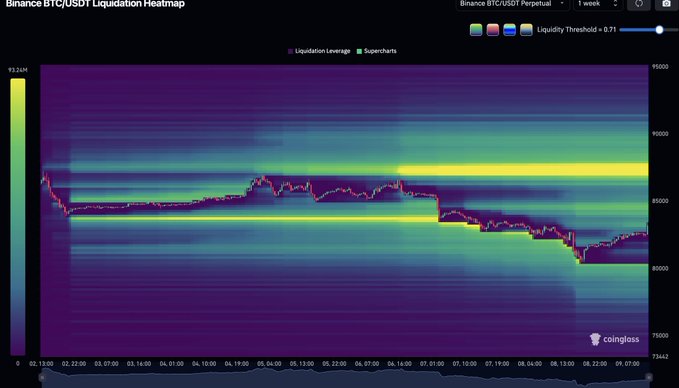679x388 pixels.
Task: Click the 07, 10:00 time axis label
Action: [x=465, y=364]
